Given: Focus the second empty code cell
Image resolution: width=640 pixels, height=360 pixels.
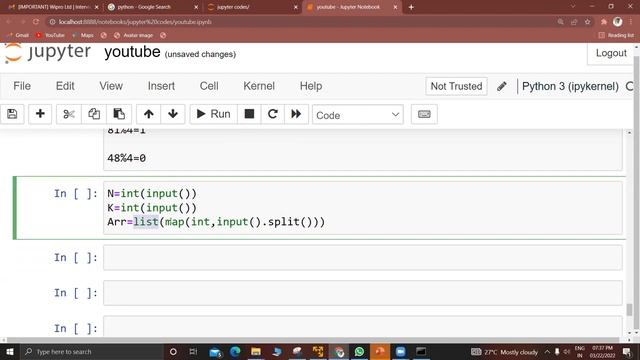Looking at the screenshot, I should click(x=363, y=293).
